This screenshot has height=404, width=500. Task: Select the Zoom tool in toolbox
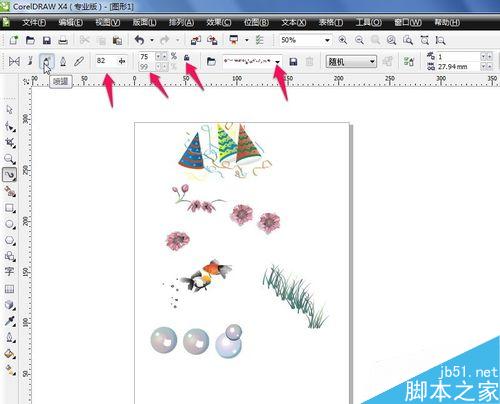tap(9, 159)
